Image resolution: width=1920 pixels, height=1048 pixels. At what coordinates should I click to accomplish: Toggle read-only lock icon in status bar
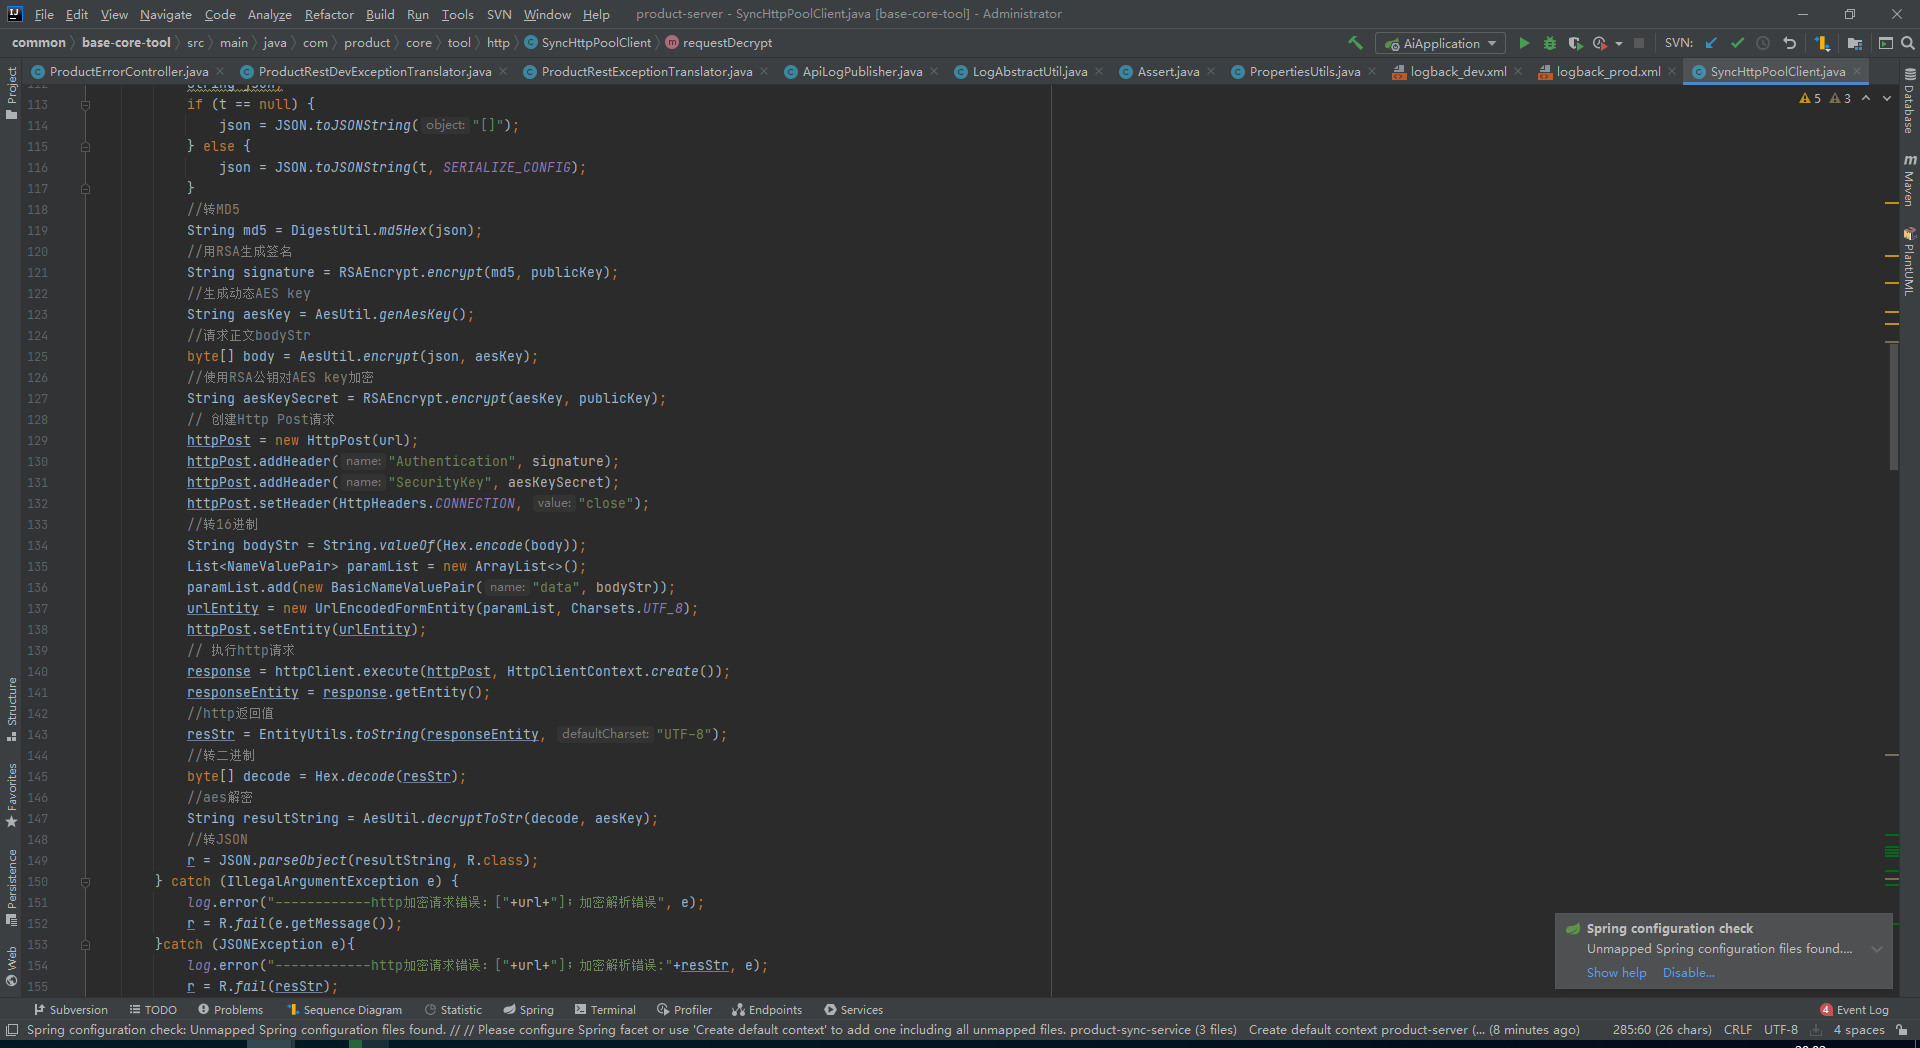pos(1902,1030)
